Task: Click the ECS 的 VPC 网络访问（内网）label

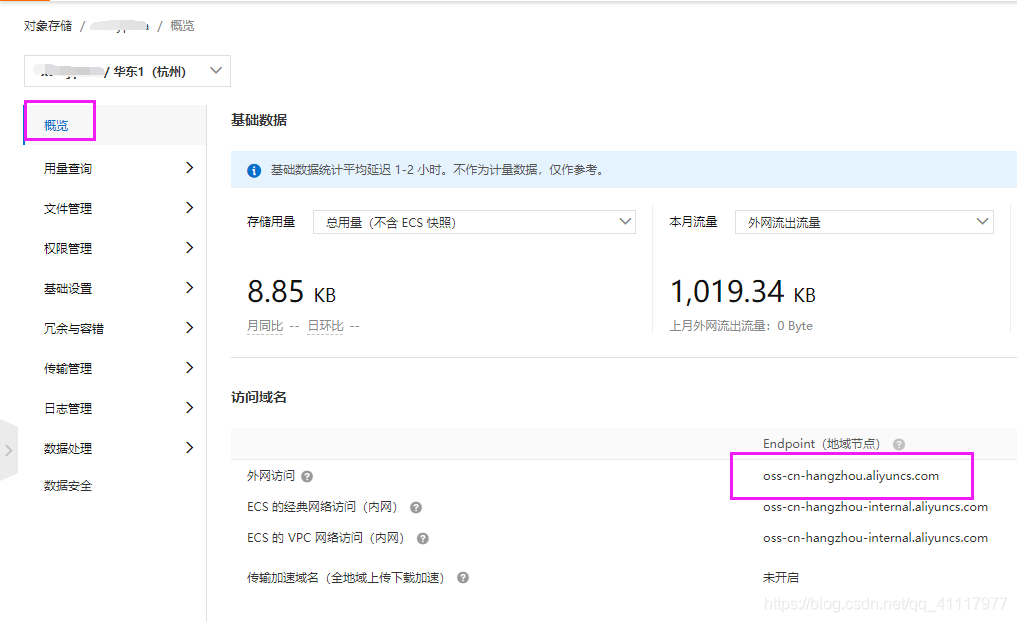Action: pyautogui.click(x=326, y=538)
